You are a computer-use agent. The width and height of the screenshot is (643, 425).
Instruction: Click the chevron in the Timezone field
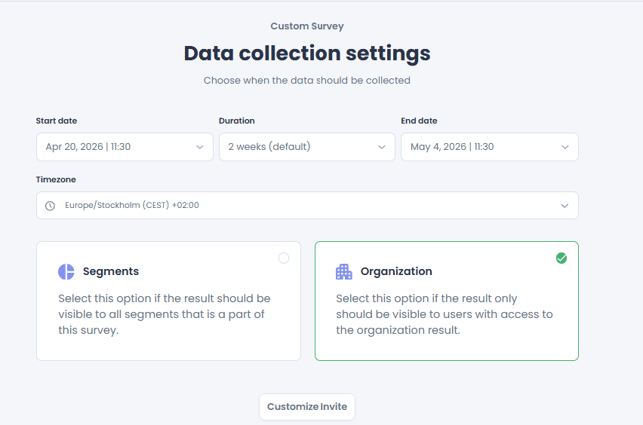pos(565,206)
